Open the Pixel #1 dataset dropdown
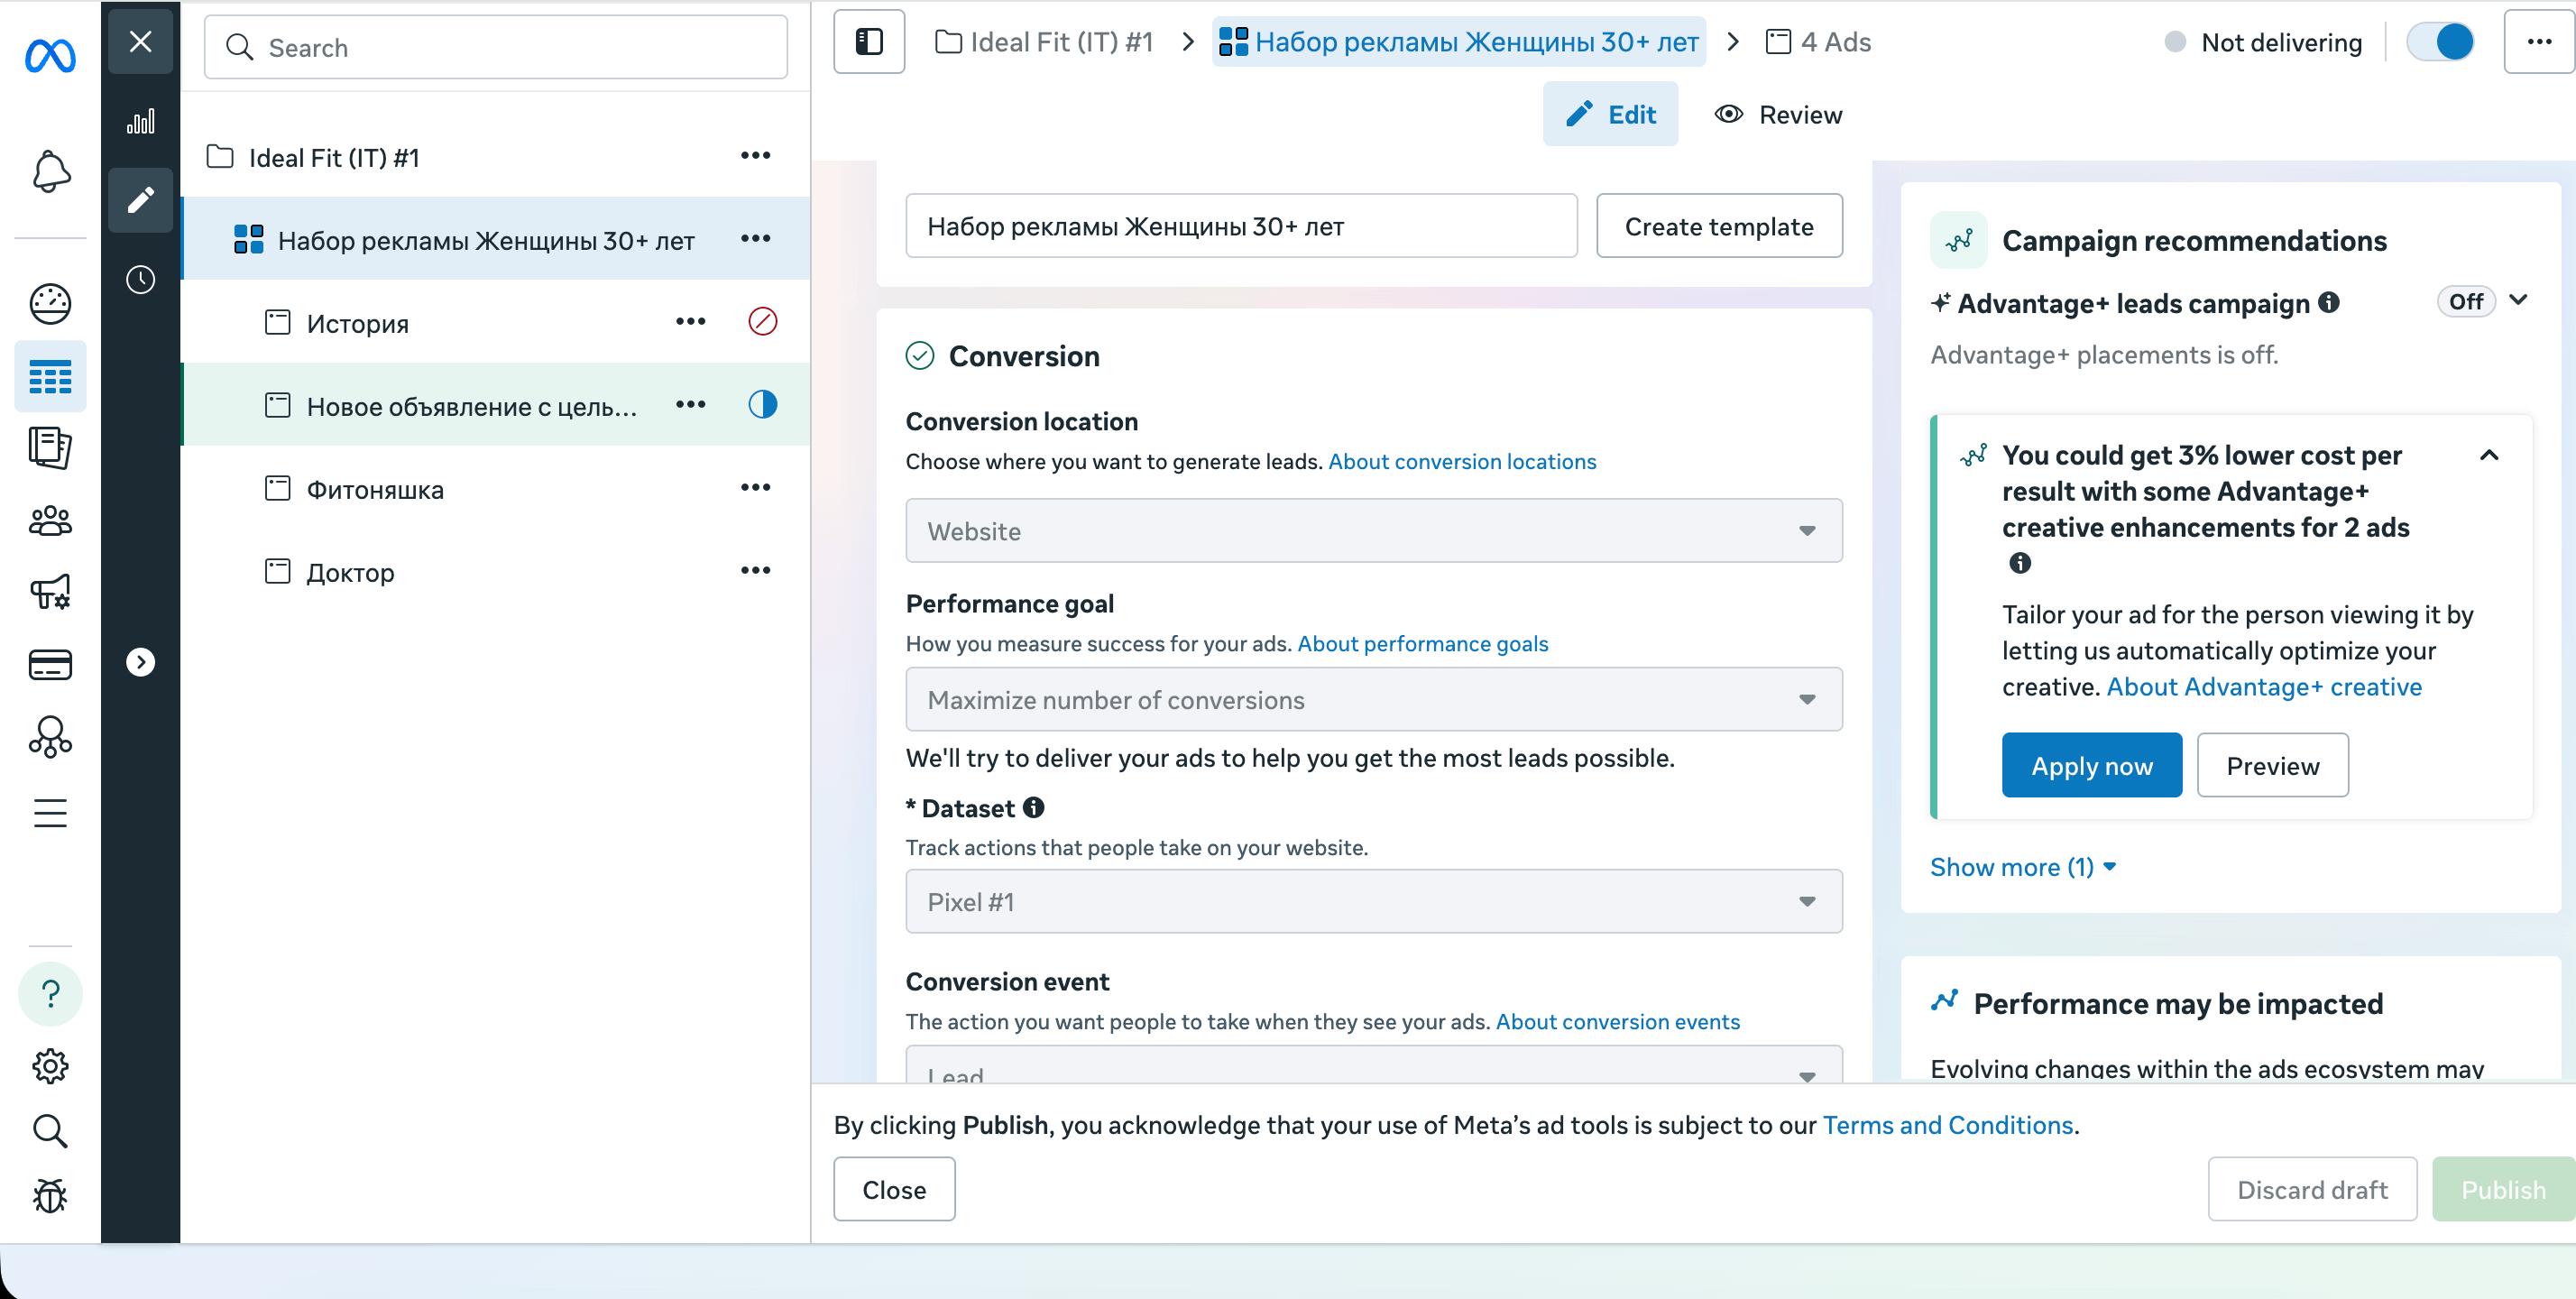Viewport: 2576px width, 1299px height. (1372, 902)
